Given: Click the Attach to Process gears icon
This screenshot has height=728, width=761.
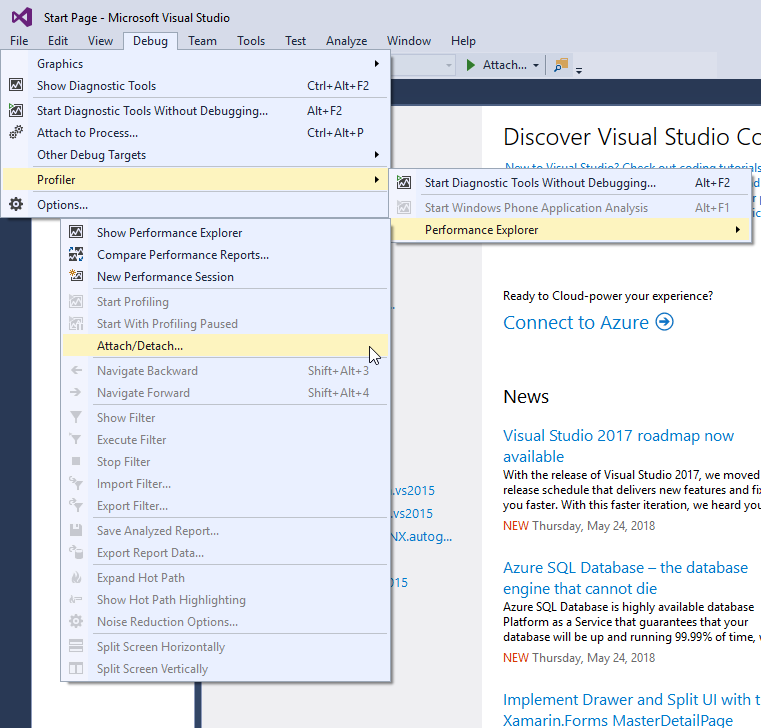Looking at the screenshot, I should (16, 132).
